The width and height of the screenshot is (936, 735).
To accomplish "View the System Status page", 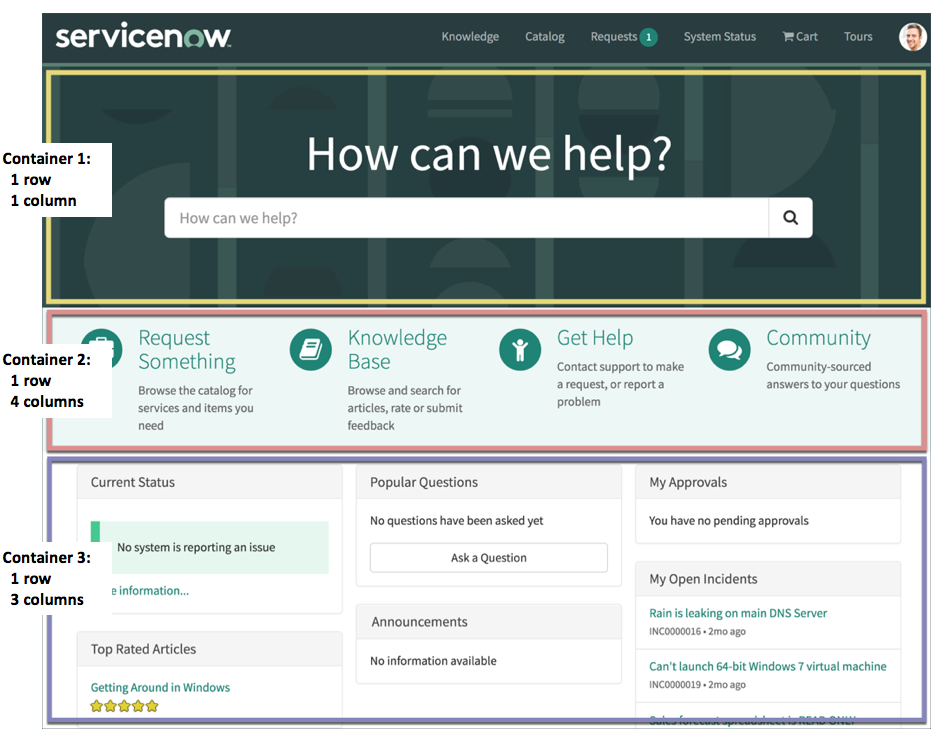I will click(719, 36).
